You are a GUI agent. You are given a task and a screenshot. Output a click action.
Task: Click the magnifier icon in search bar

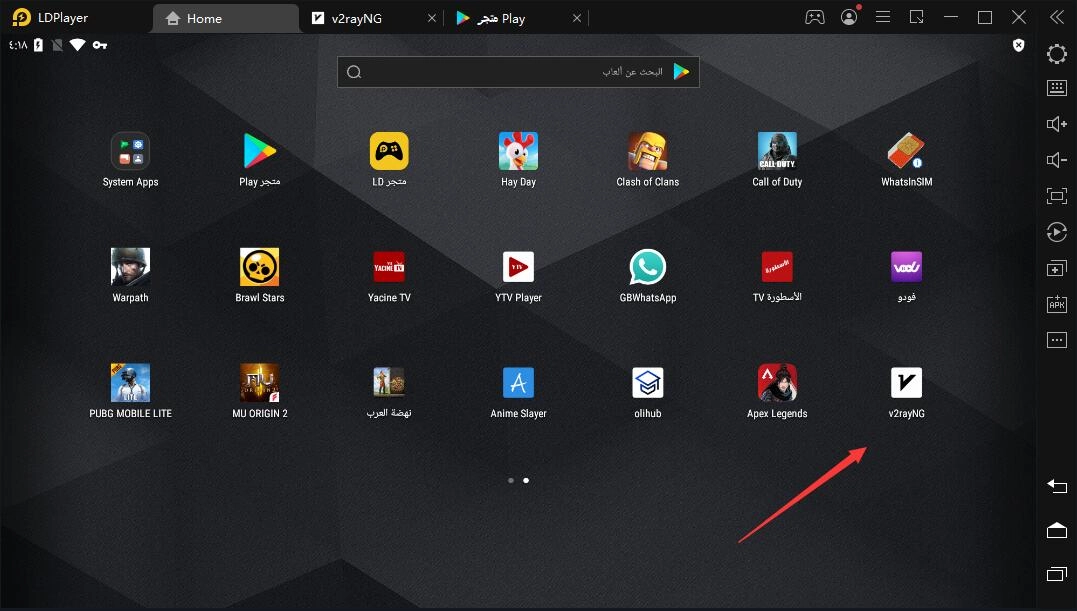click(354, 72)
